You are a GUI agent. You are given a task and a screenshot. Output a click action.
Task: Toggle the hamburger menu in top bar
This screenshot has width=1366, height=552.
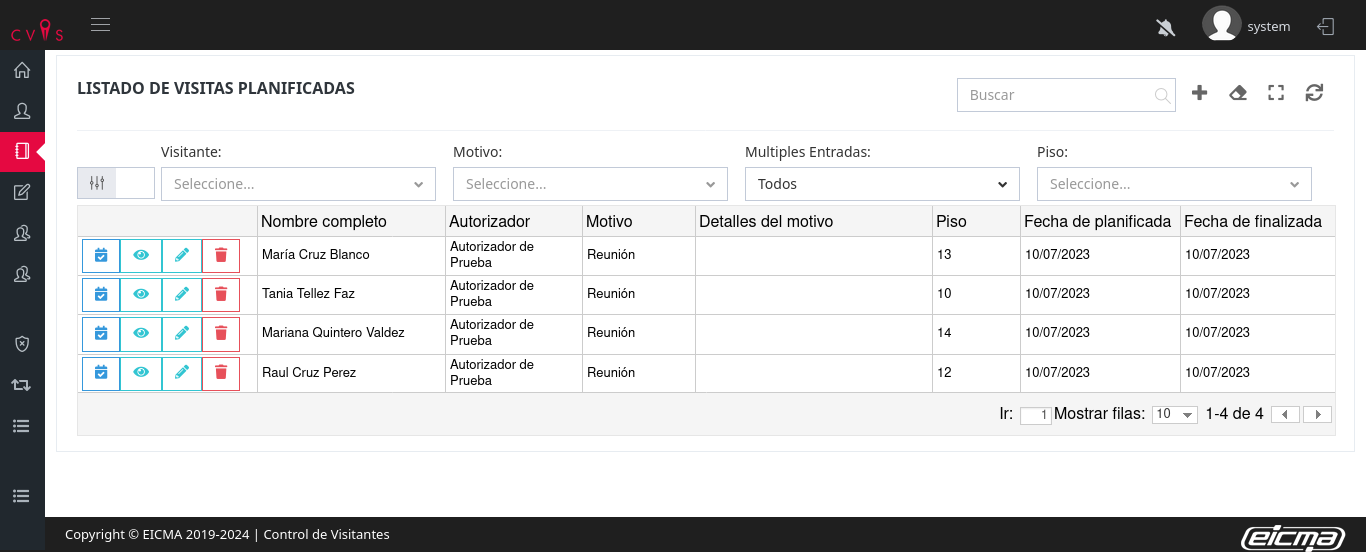tap(100, 25)
